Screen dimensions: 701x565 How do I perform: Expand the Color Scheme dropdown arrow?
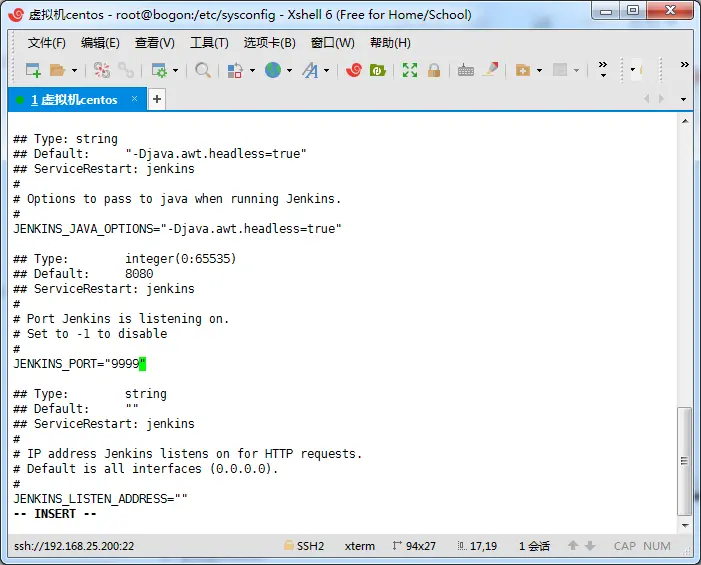(x=252, y=70)
